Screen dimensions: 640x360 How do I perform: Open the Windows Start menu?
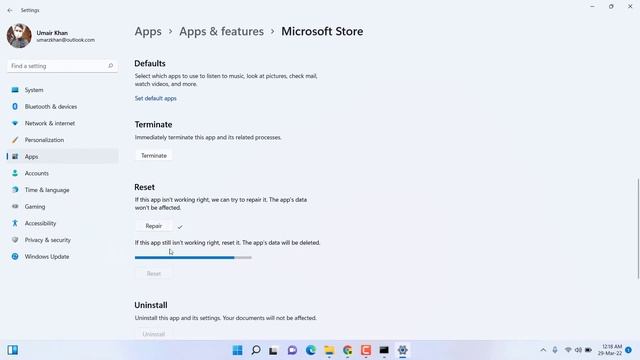[238, 350]
